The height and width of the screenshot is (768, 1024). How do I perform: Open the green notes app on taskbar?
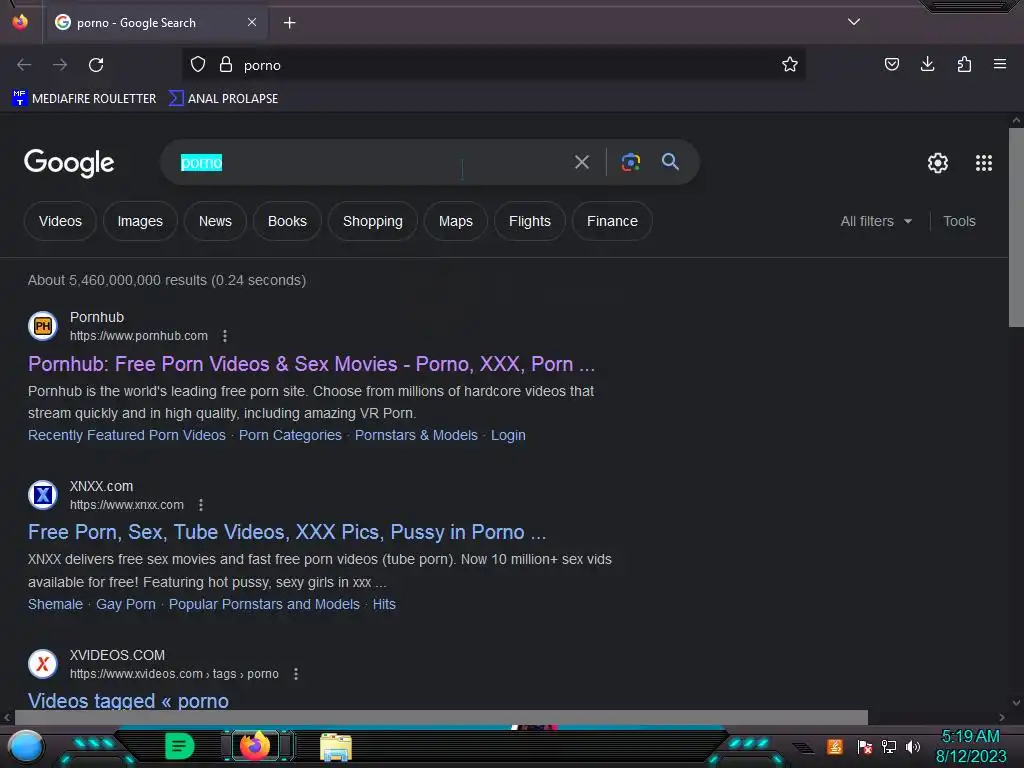point(180,746)
